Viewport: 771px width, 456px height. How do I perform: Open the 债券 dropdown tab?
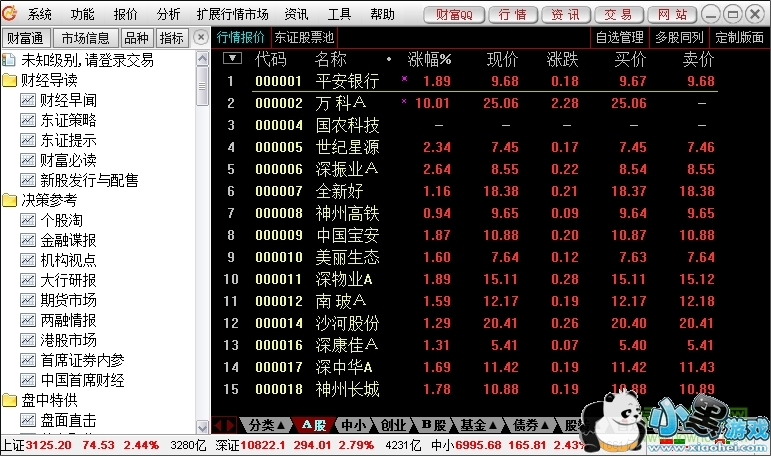(x=531, y=425)
